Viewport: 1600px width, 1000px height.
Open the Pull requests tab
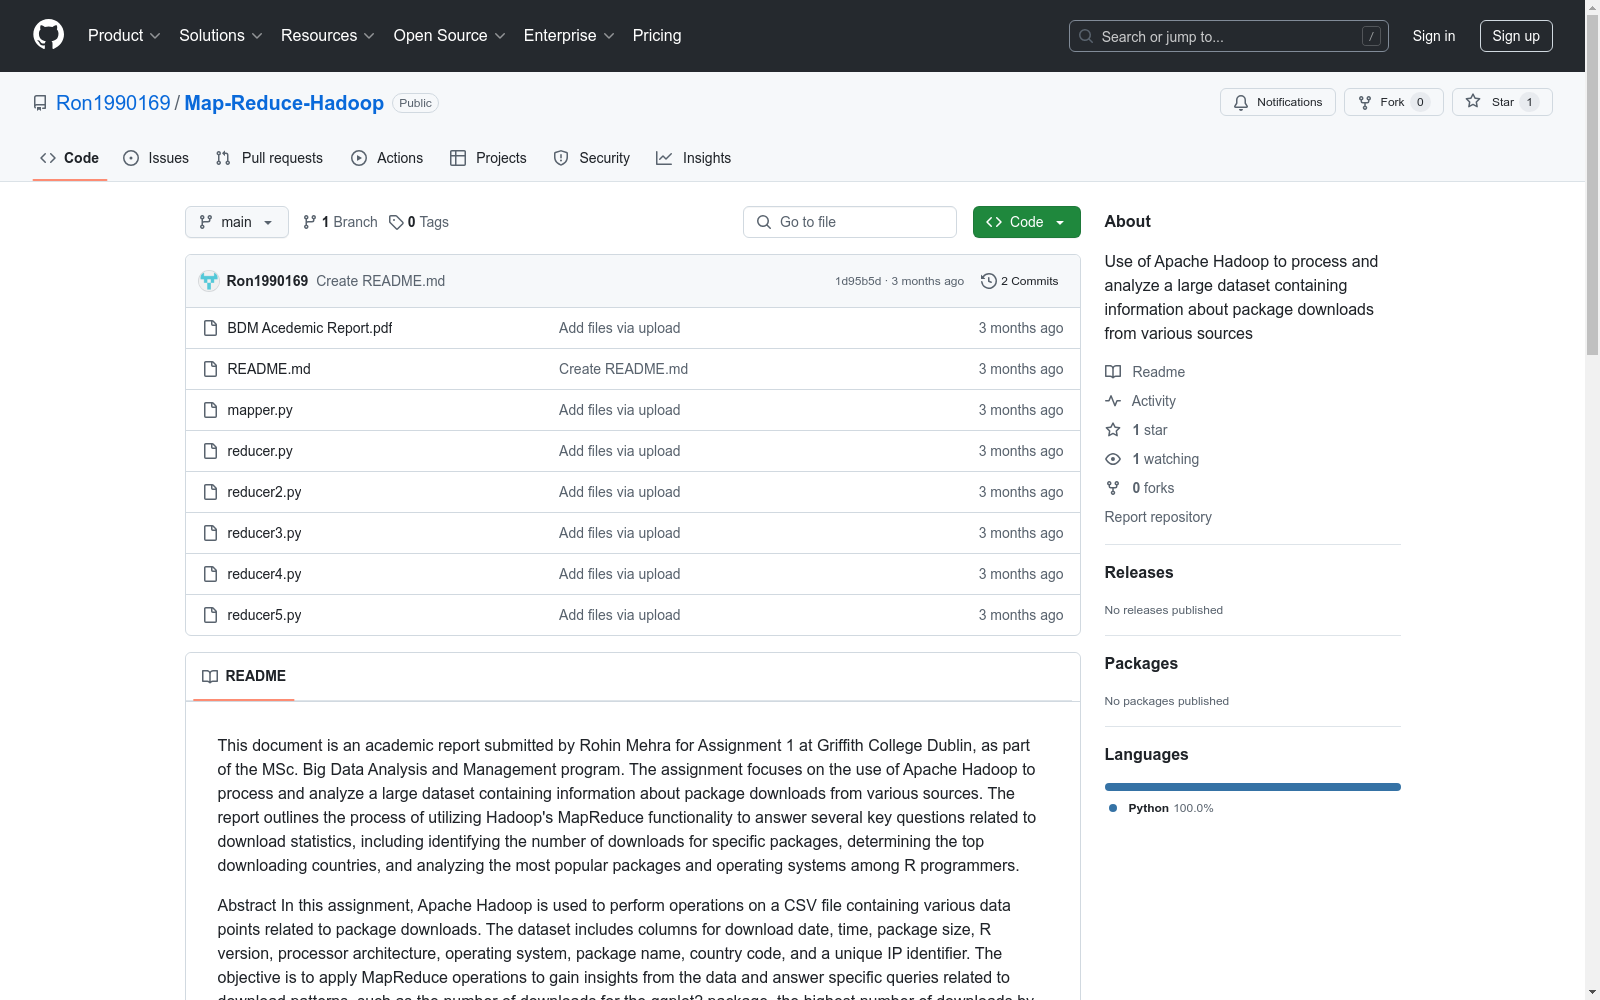click(269, 158)
